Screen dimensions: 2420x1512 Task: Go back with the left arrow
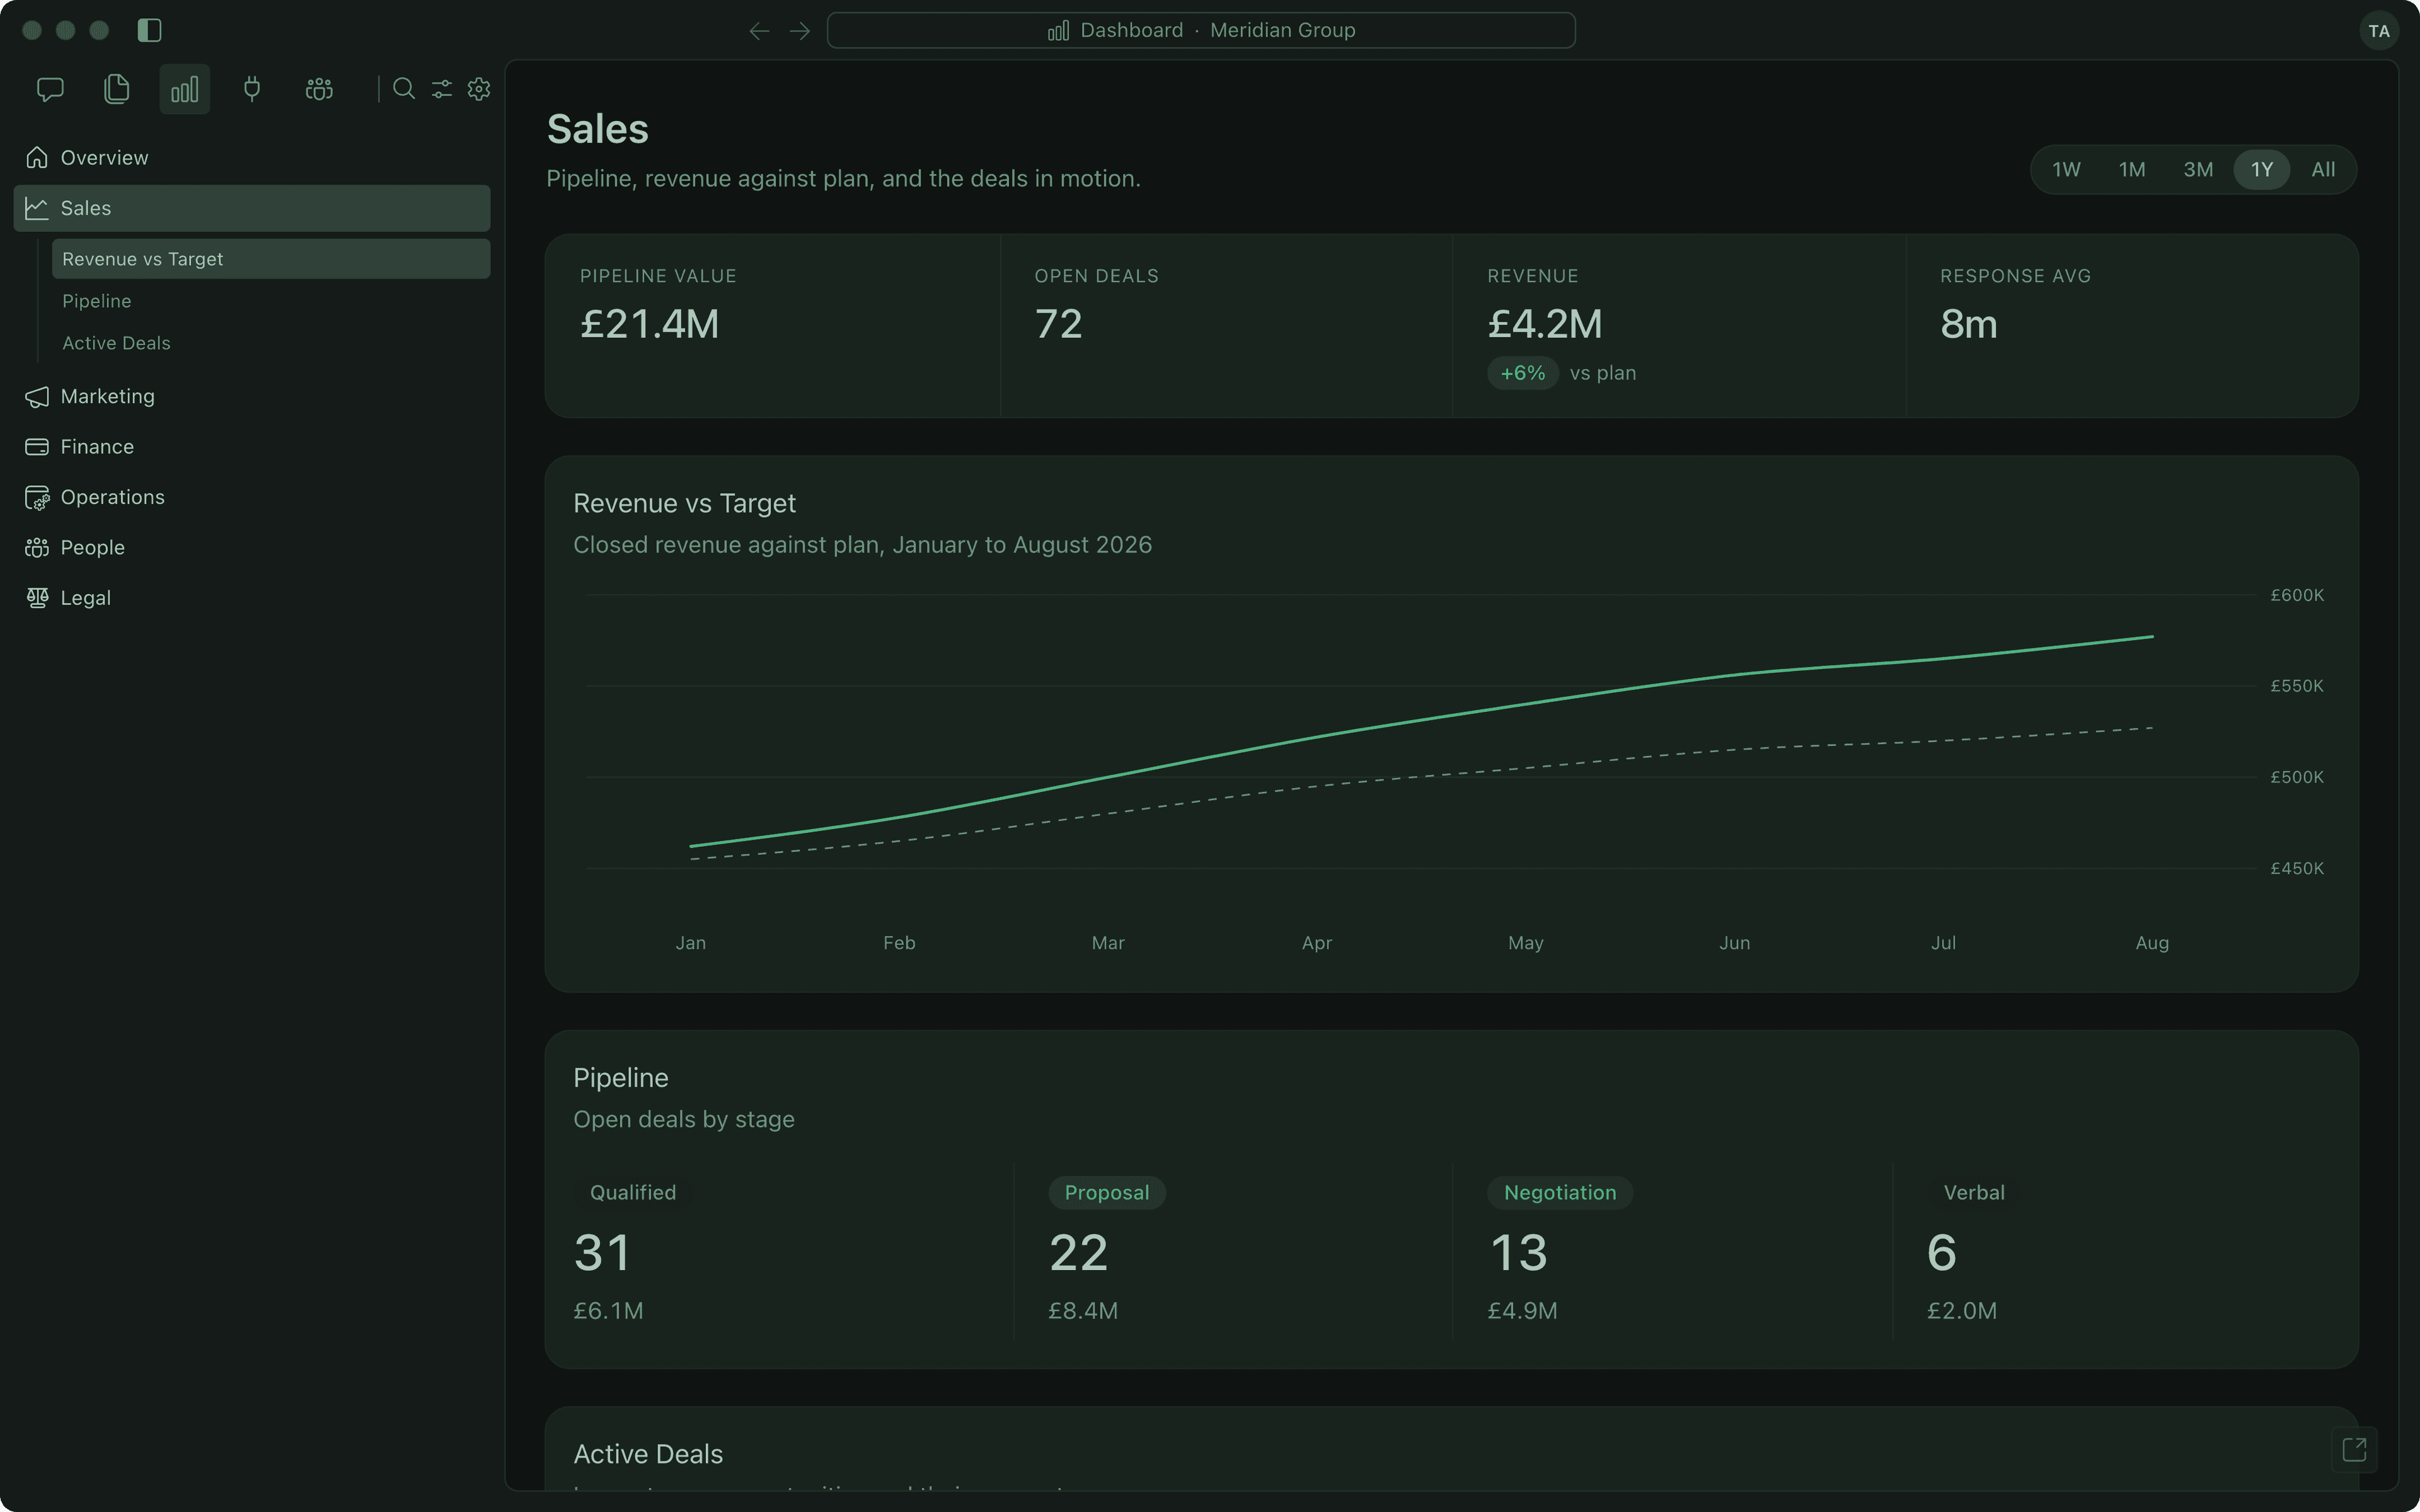(x=759, y=31)
